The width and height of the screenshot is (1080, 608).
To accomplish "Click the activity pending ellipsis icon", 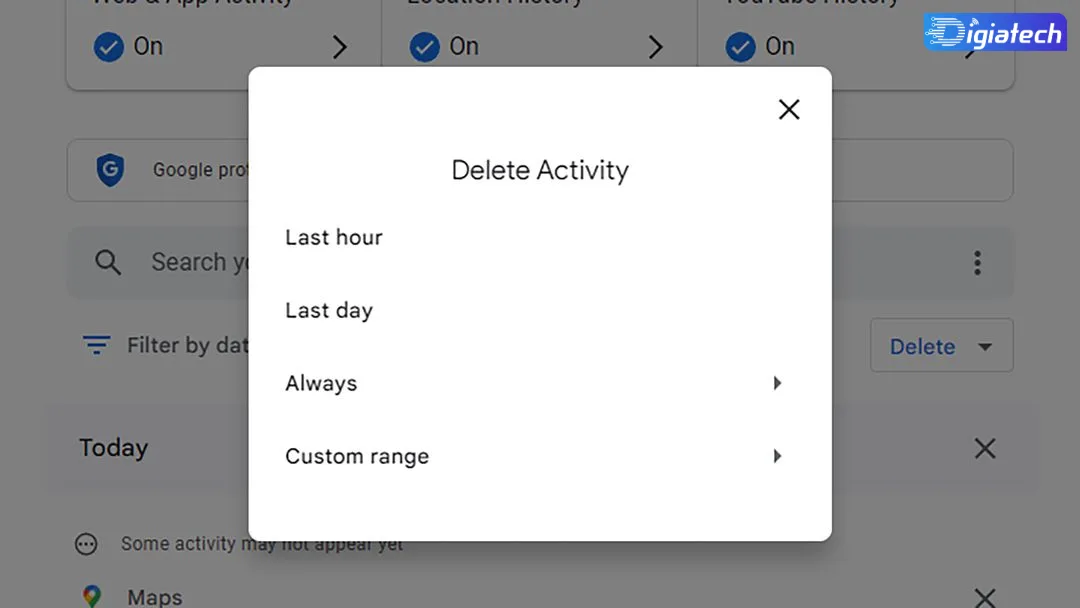I will pyautogui.click(x=86, y=544).
